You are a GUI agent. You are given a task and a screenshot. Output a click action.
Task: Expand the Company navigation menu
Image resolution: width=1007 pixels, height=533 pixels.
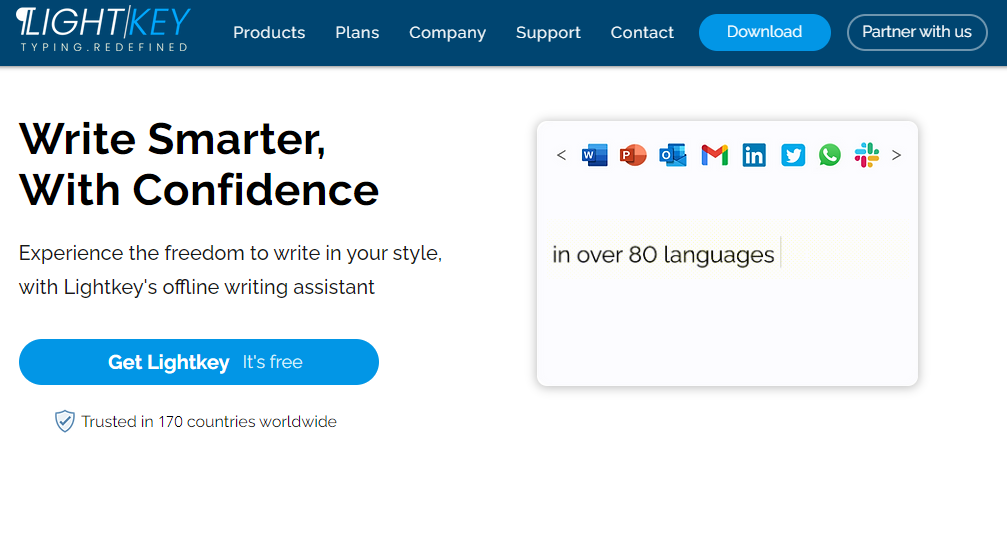447,33
